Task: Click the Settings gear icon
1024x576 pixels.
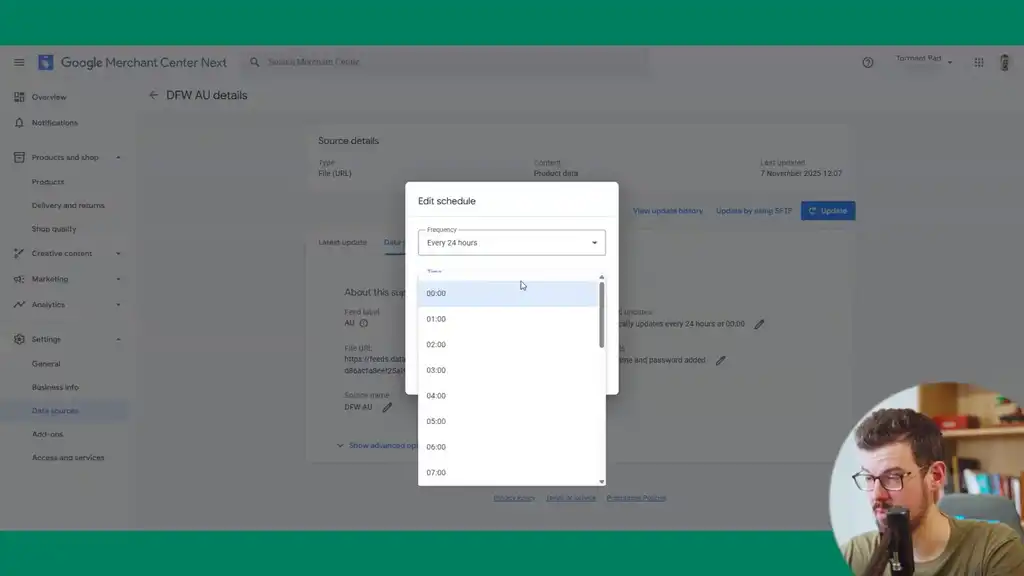Action: [x=20, y=339]
